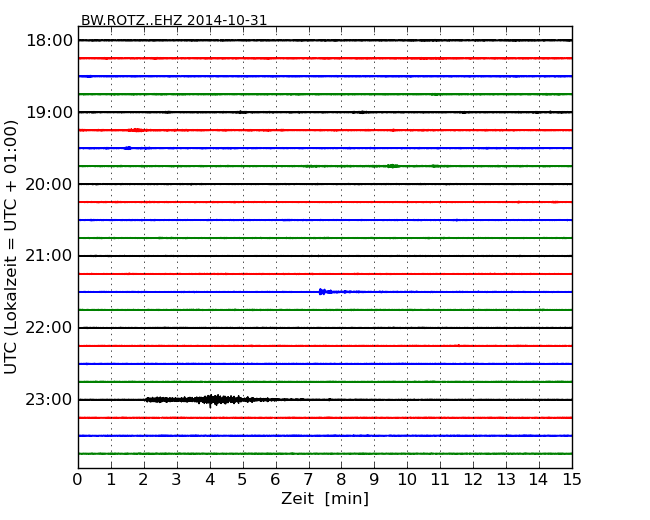
Task: Click x-axis tick label 2
Action: click(143, 480)
